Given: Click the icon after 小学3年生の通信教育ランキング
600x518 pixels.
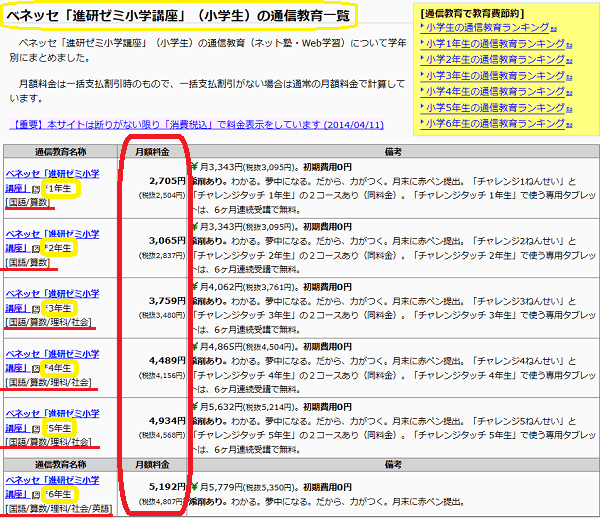Looking at the screenshot, I should tap(569, 77).
